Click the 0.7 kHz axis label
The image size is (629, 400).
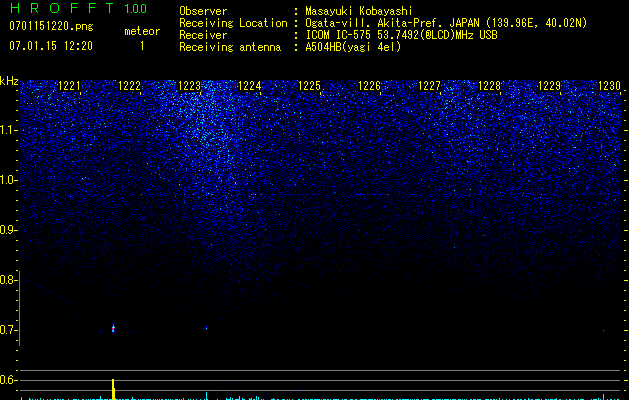click(8, 330)
